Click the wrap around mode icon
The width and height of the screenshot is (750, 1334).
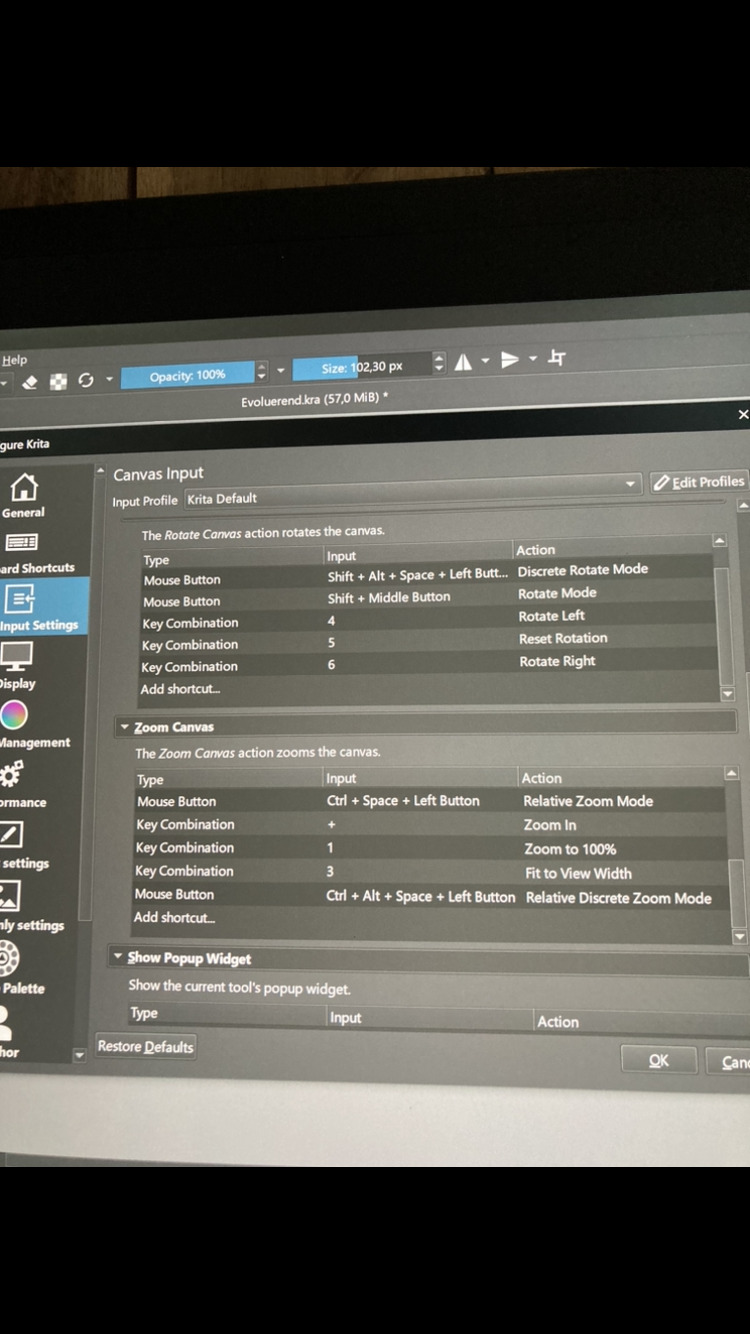(x=557, y=357)
